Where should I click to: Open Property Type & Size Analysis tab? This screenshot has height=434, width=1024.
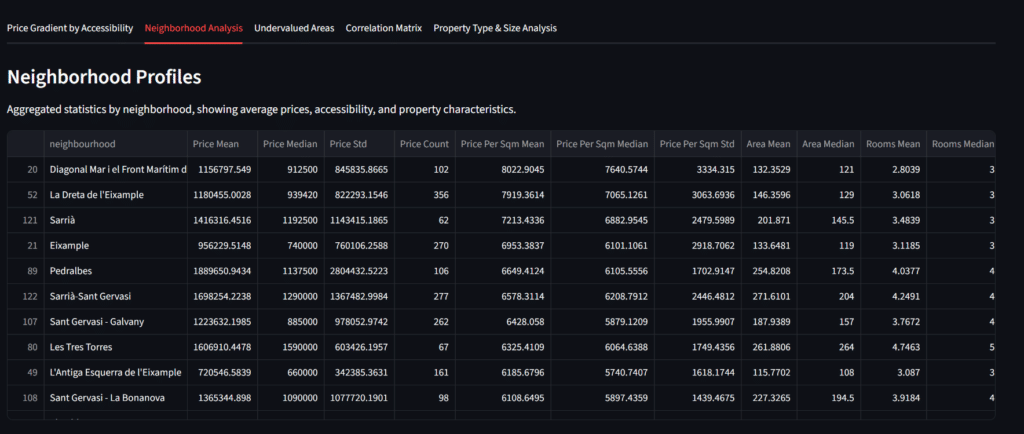click(x=495, y=28)
